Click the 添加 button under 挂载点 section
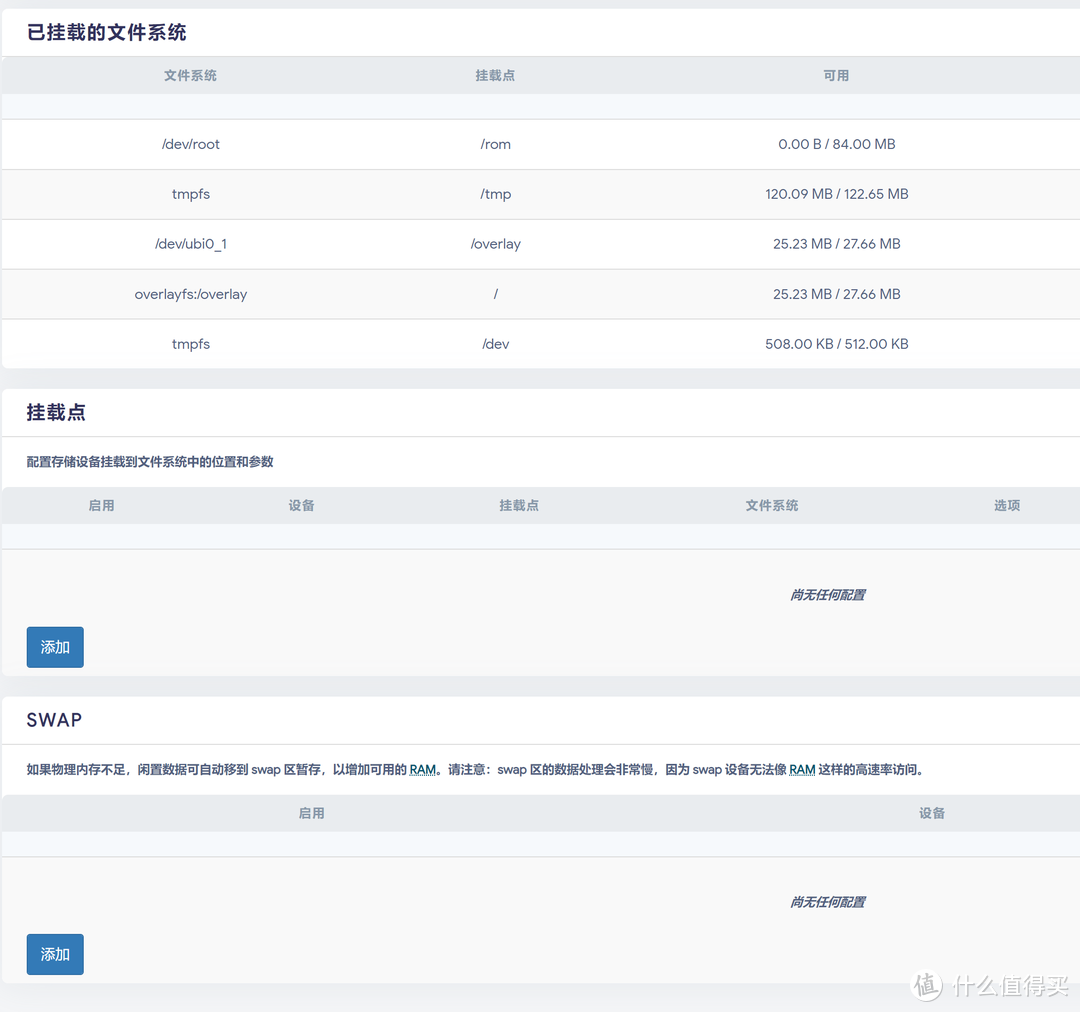The height and width of the screenshot is (1012, 1080). 55,647
